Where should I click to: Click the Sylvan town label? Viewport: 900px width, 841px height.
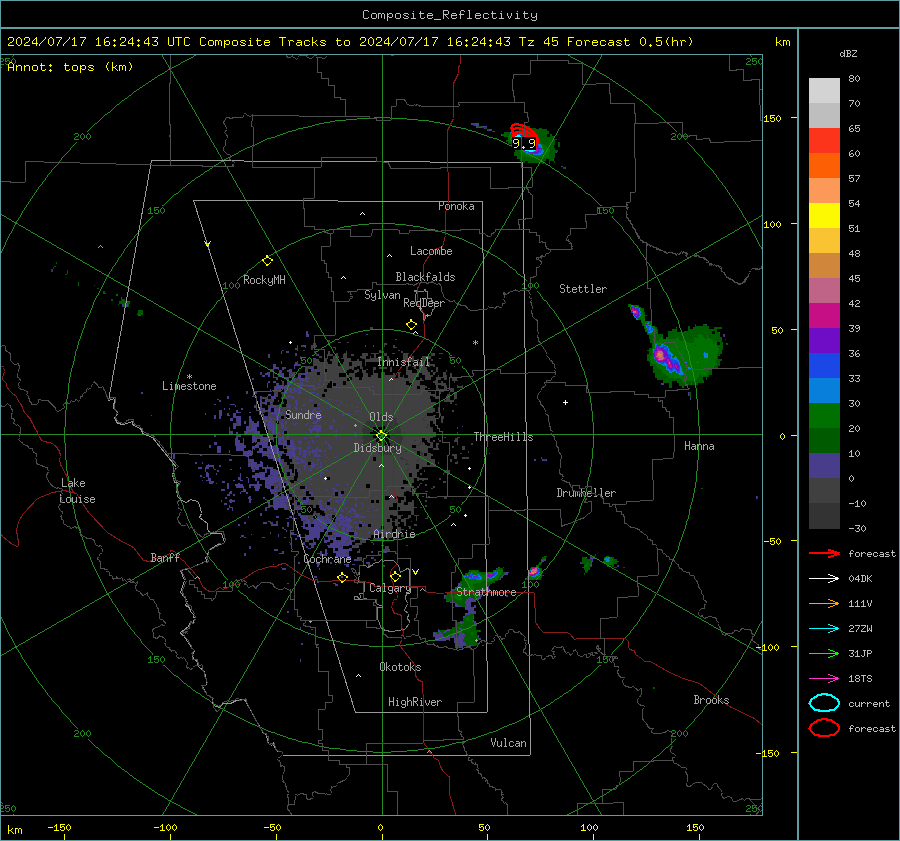point(382,295)
